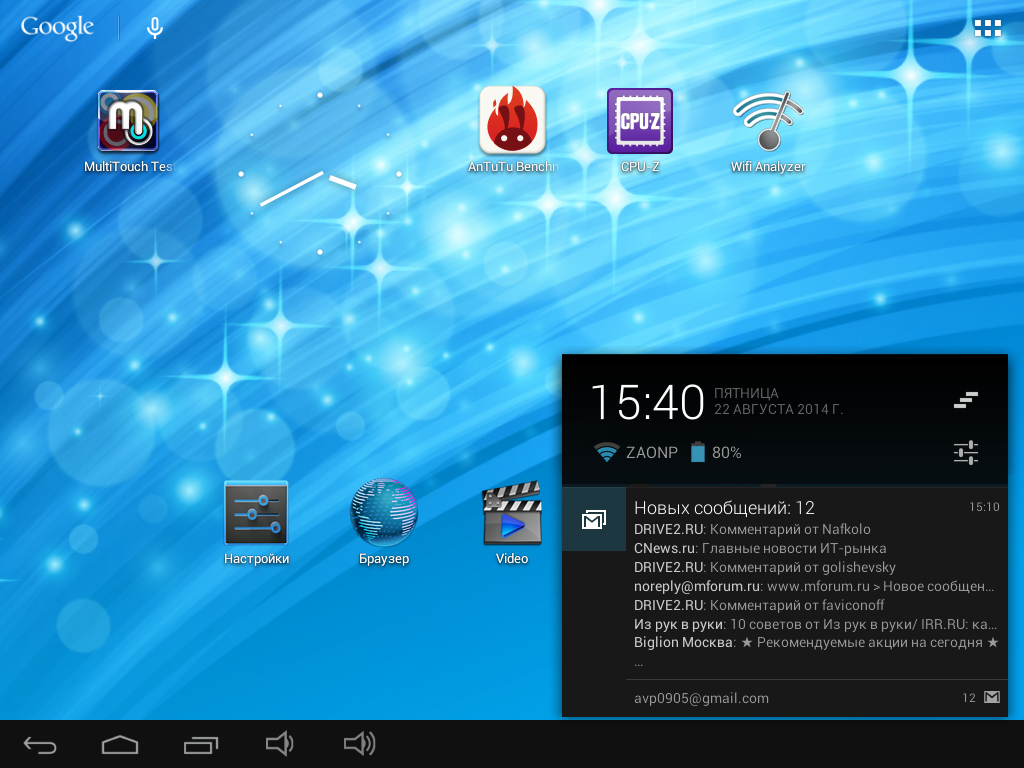
Task: Tap the volume up speaker button
Action: pyautogui.click(x=359, y=744)
